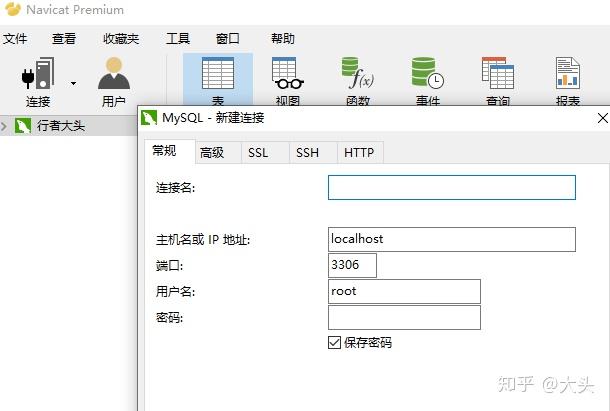
Task: Click the username field containing root
Action: (404, 291)
